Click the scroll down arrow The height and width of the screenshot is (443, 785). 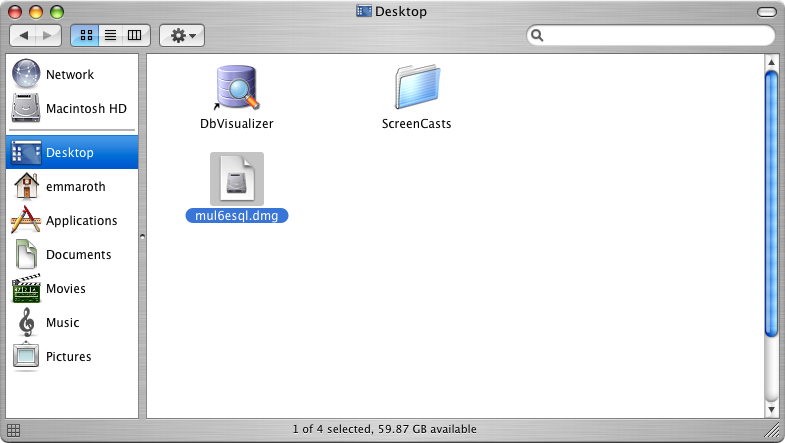[x=771, y=410]
